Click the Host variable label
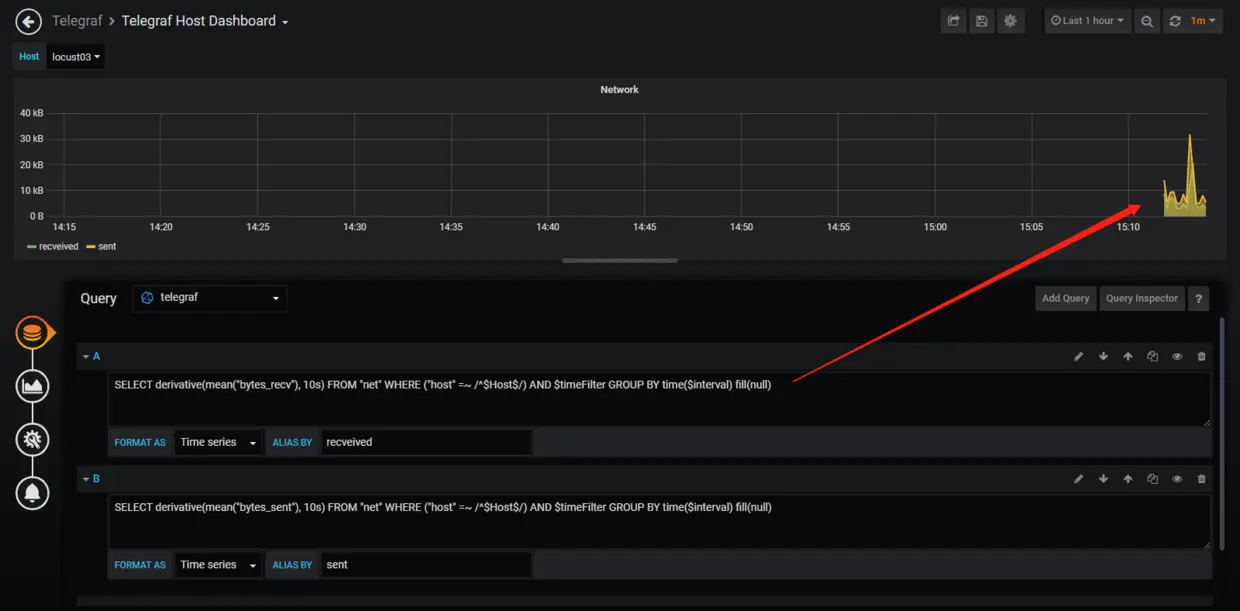The width and height of the screenshot is (1240, 611). pyautogui.click(x=29, y=57)
